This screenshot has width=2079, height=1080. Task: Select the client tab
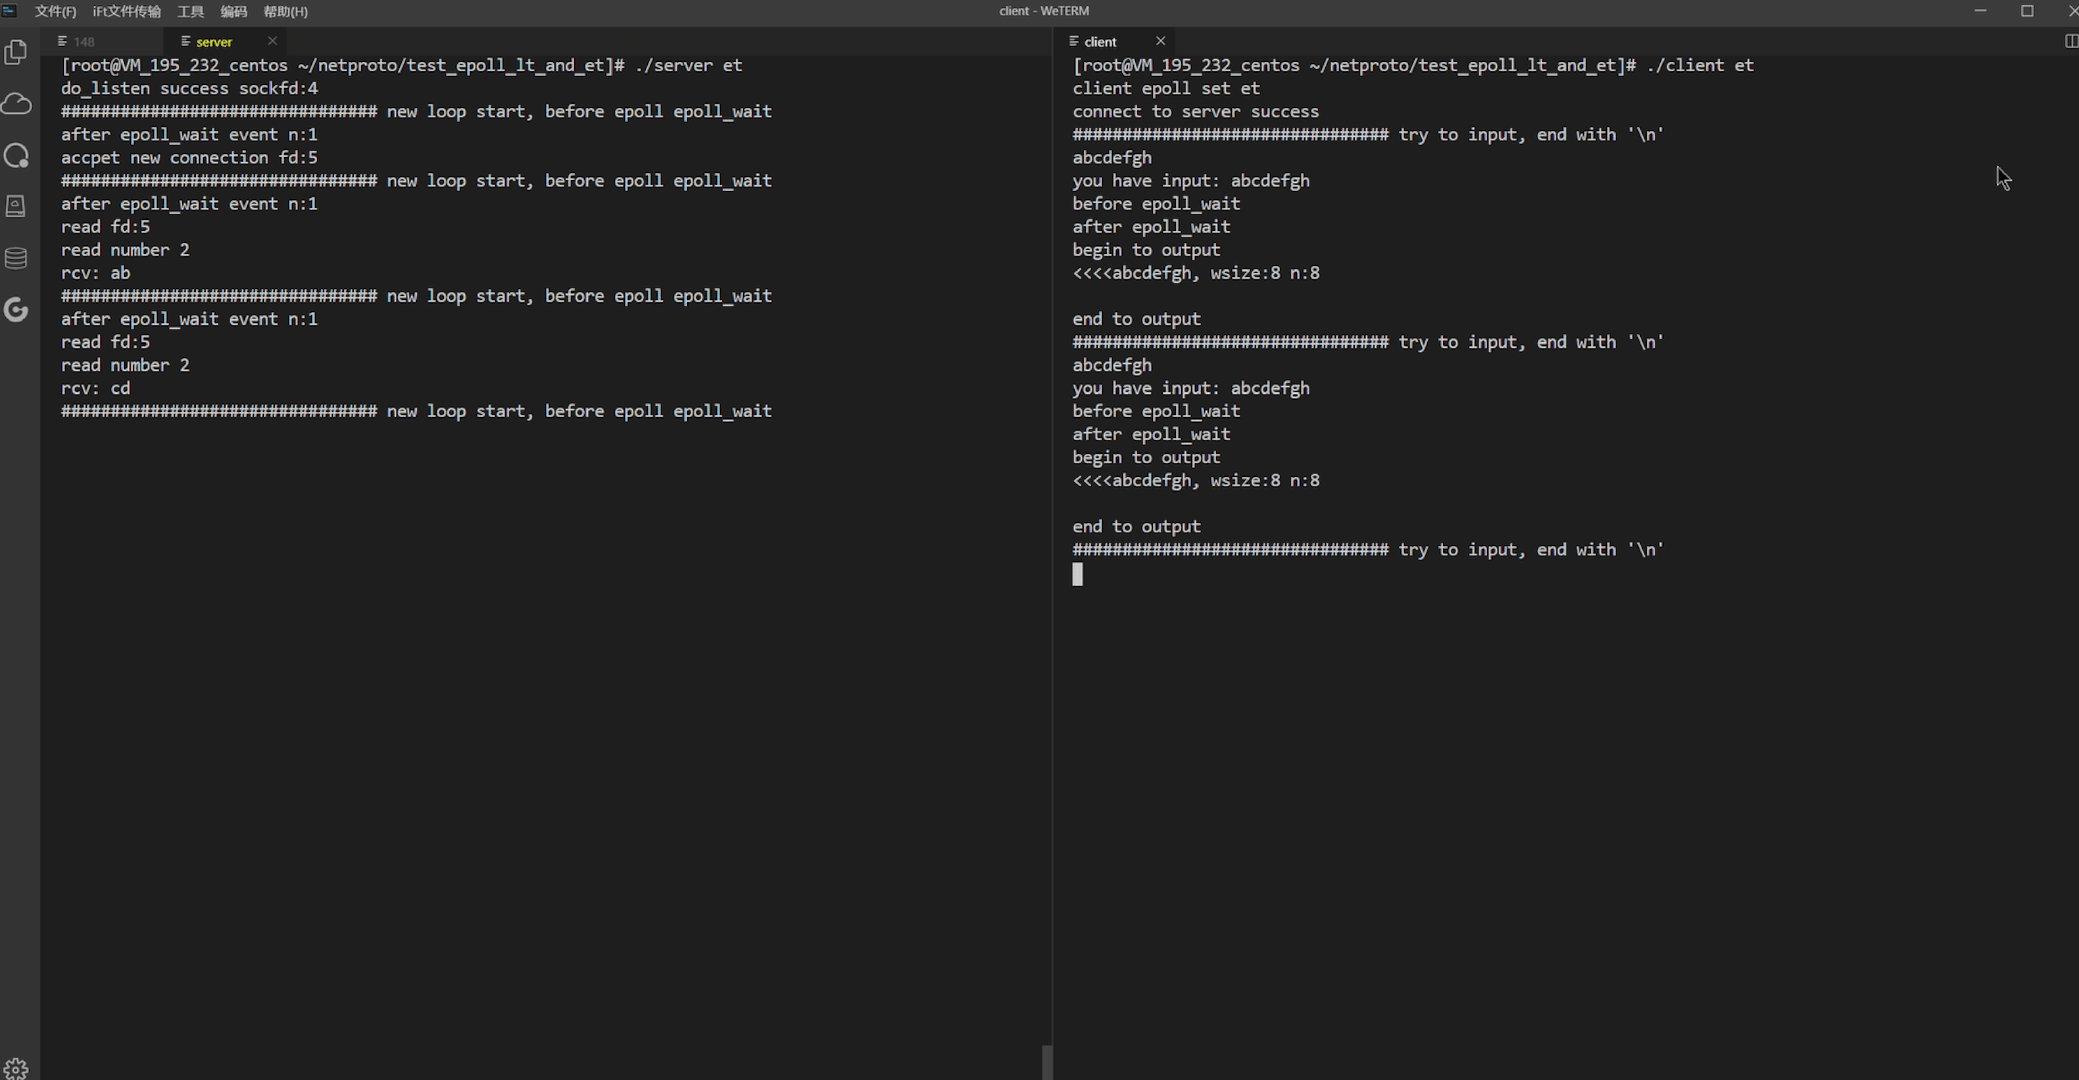coord(1113,41)
